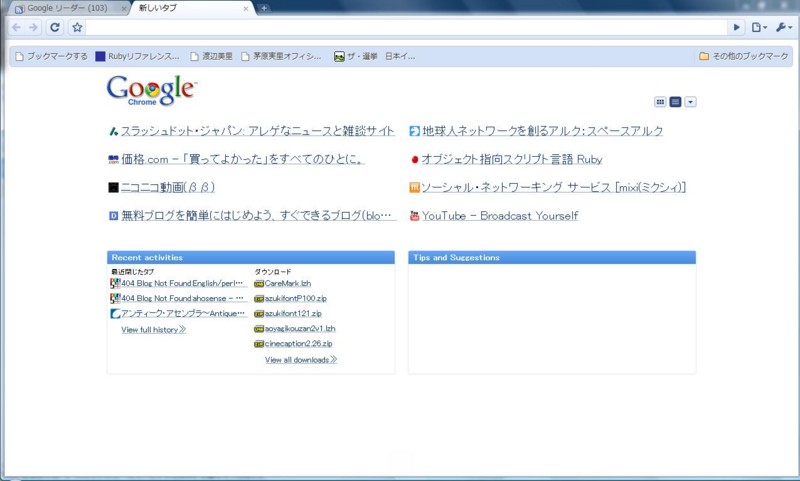
Task: Click the address bar field
Action: (x=407, y=27)
